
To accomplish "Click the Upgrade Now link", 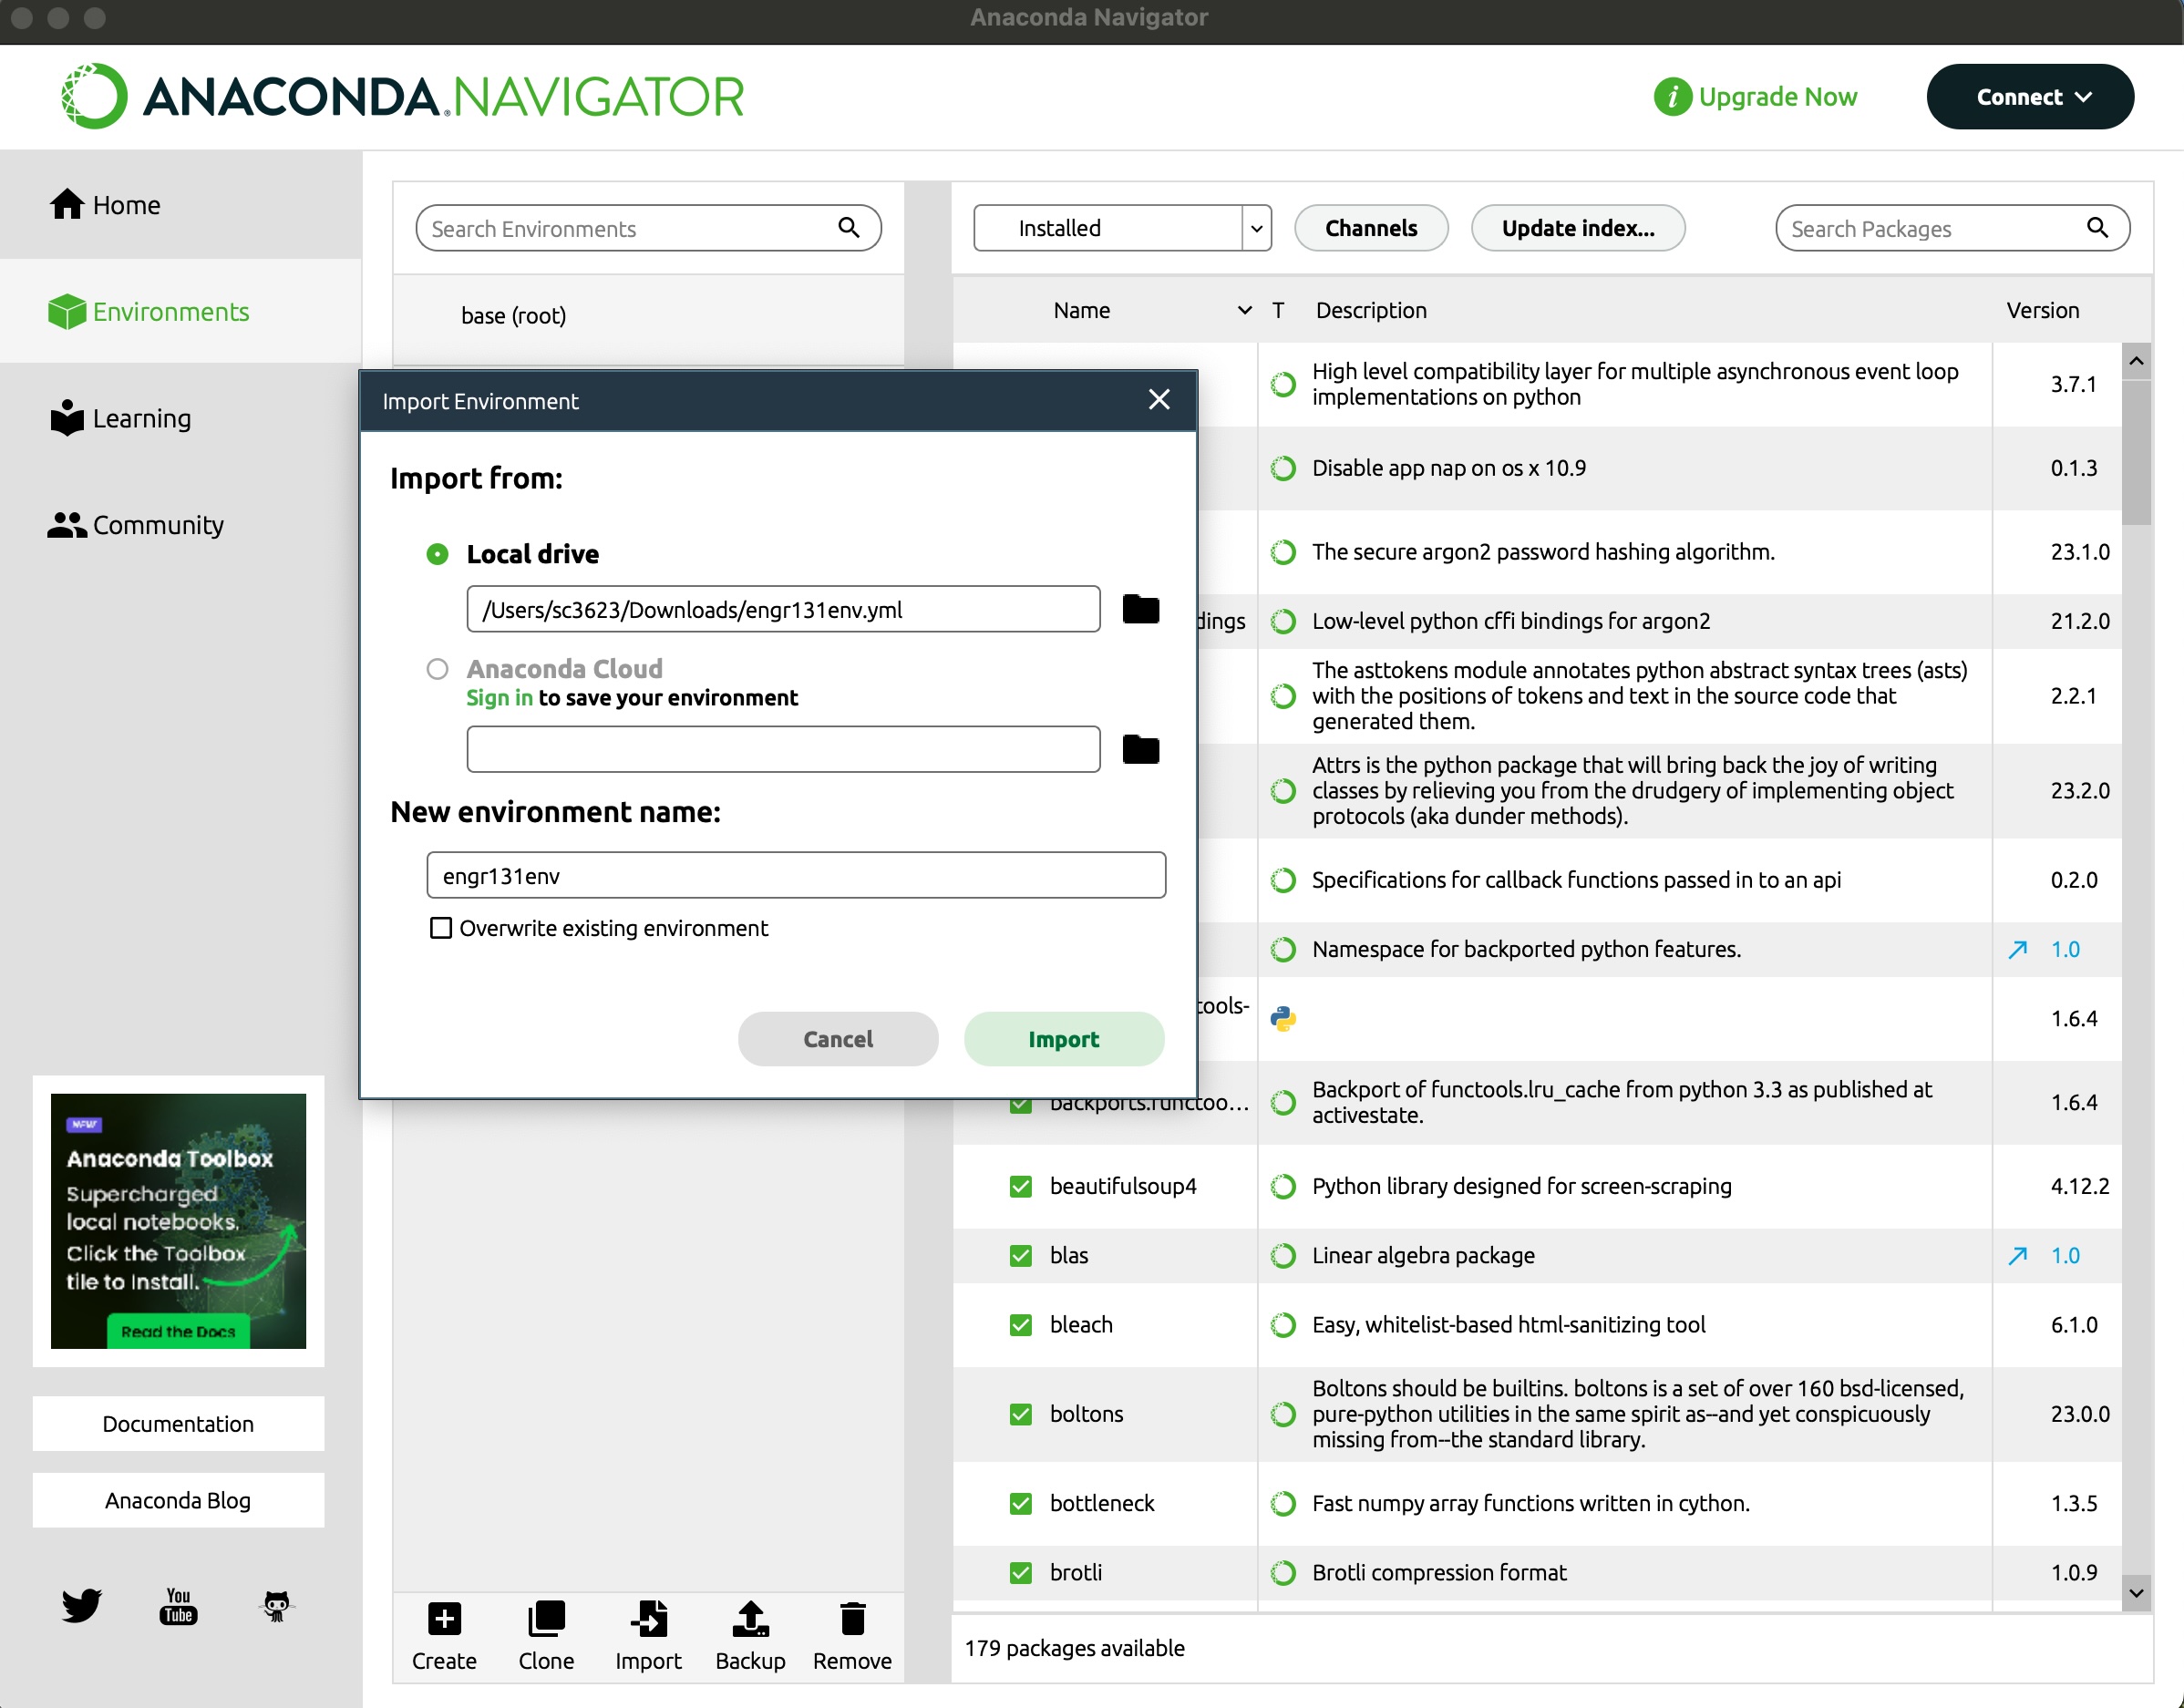I will tap(1777, 97).
